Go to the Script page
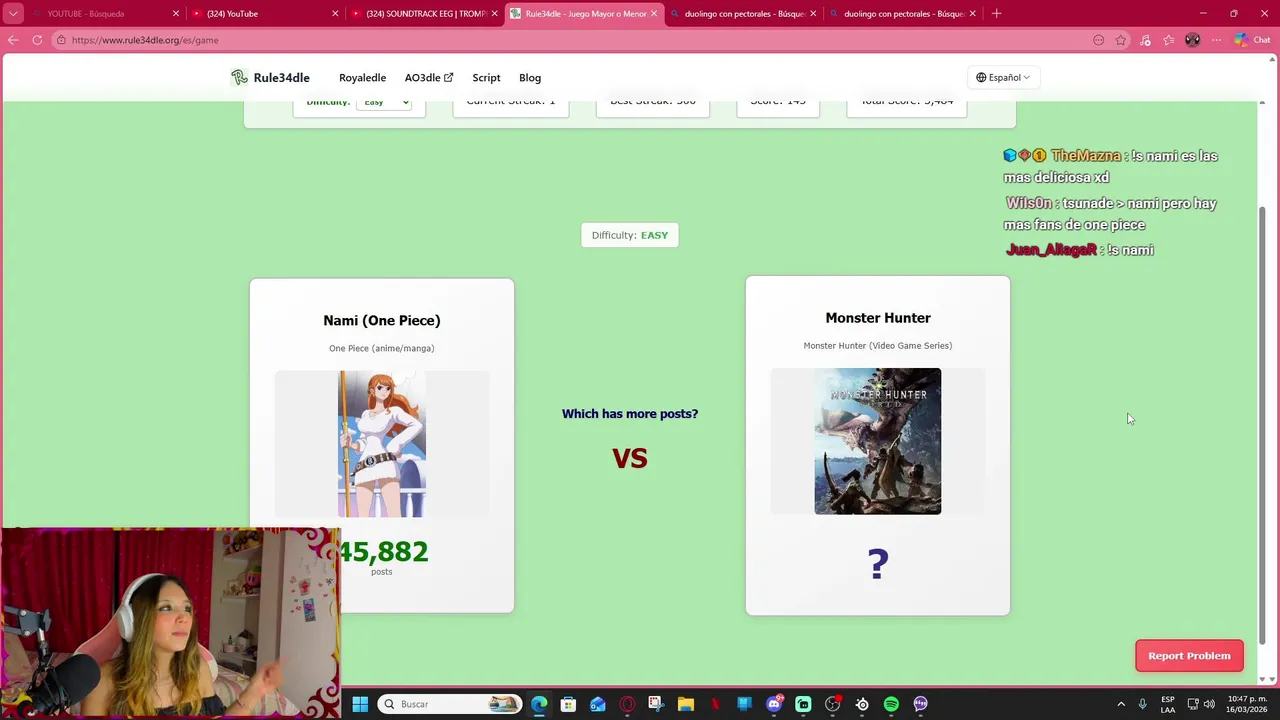Viewport: 1280px width, 720px height. click(x=486, y=78)
